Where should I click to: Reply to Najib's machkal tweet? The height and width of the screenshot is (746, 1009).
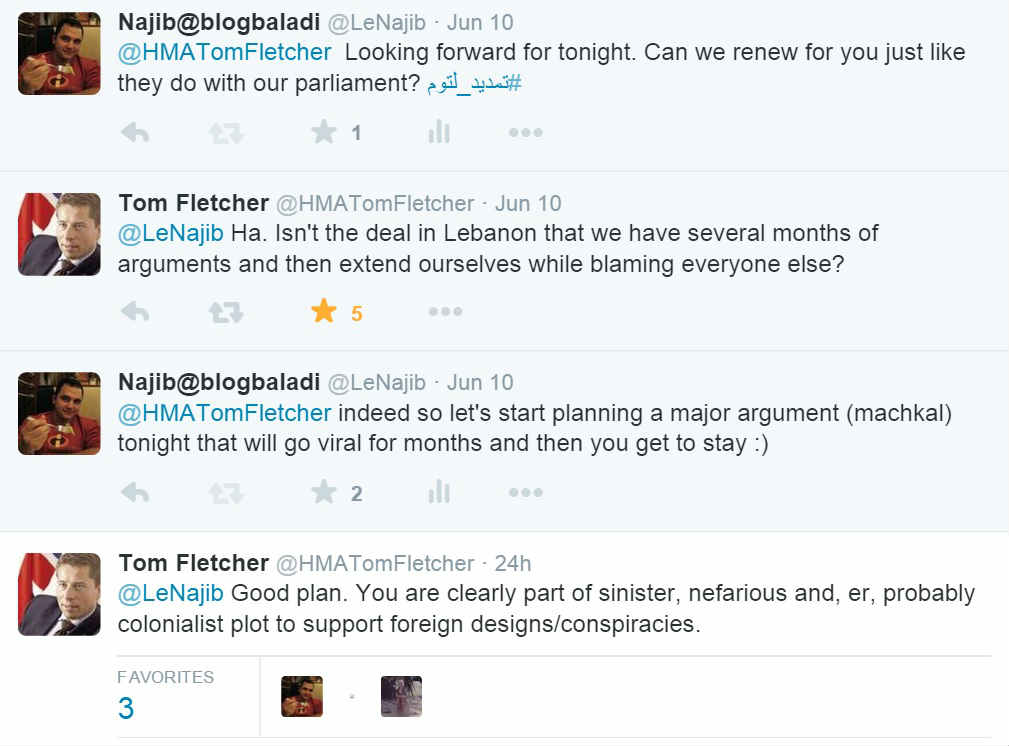[135, 493]
